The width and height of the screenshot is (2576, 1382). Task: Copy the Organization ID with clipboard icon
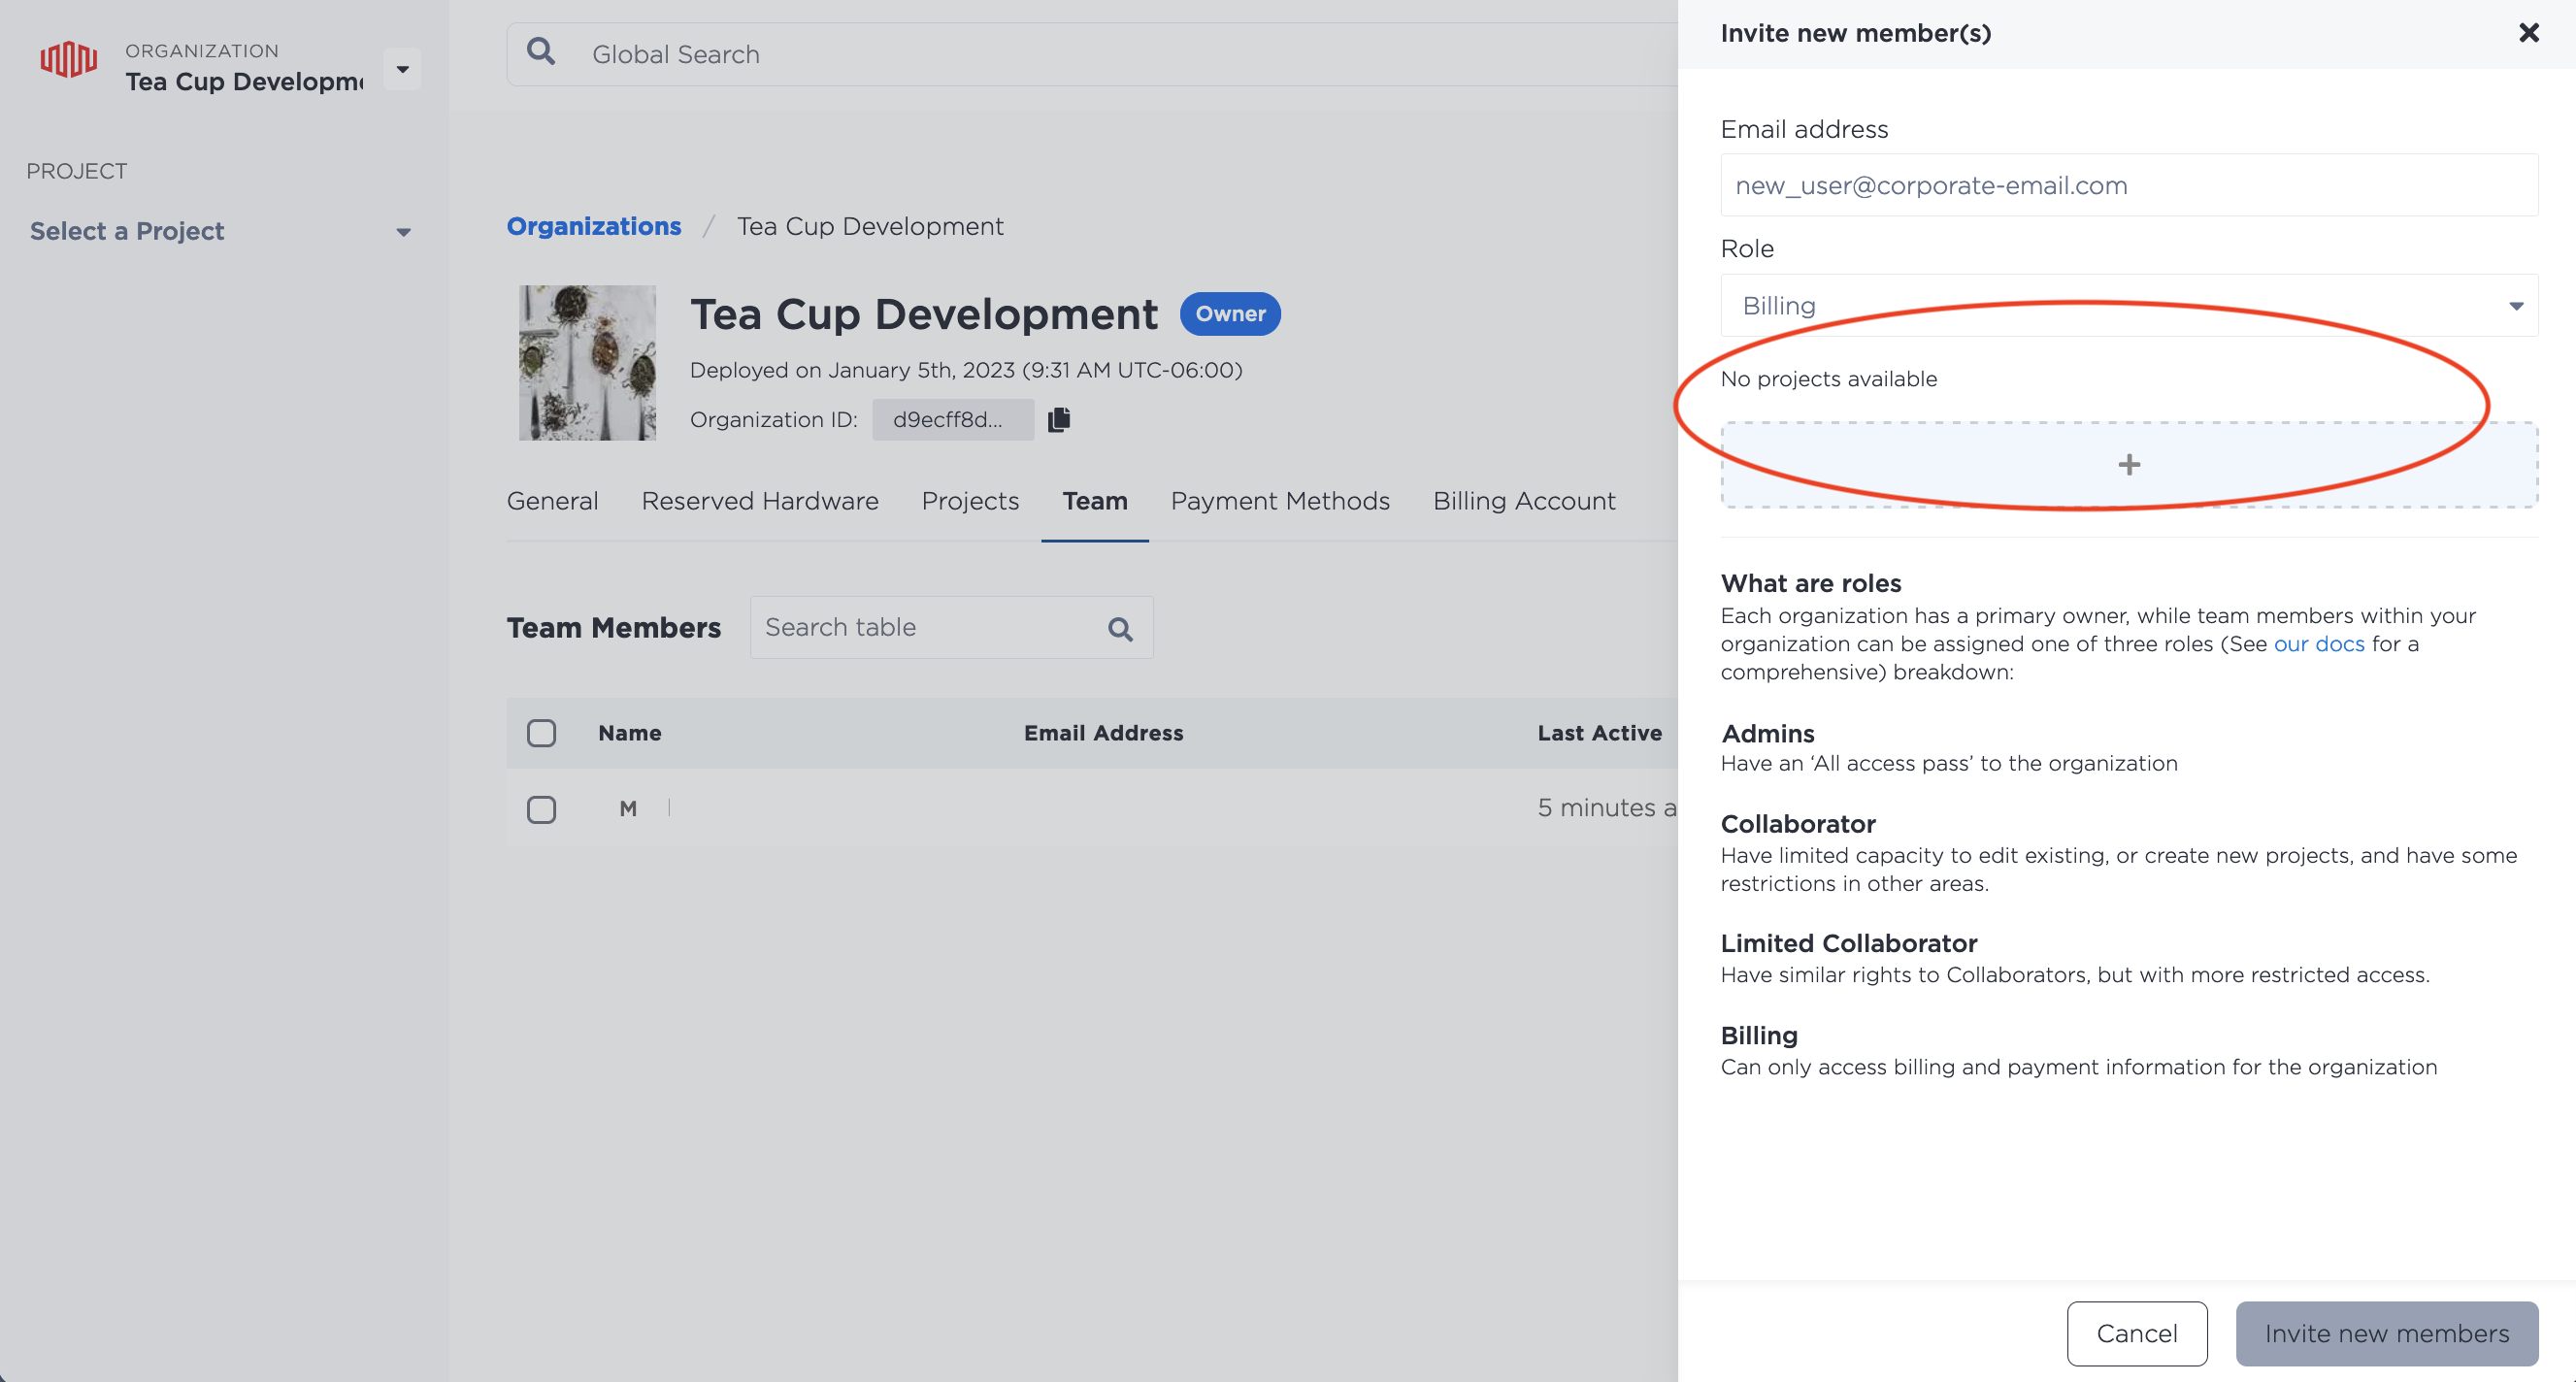[x=1059, y=419]
